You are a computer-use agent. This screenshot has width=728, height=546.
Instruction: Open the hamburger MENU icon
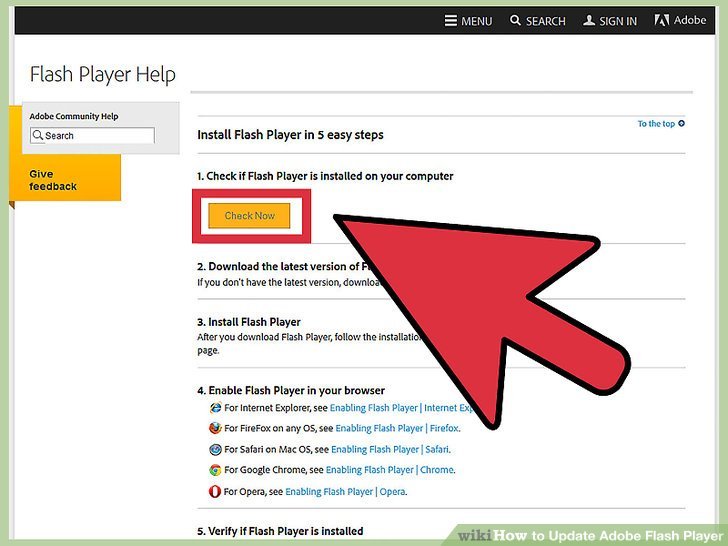pyautogui.click(x=450, y=20)
